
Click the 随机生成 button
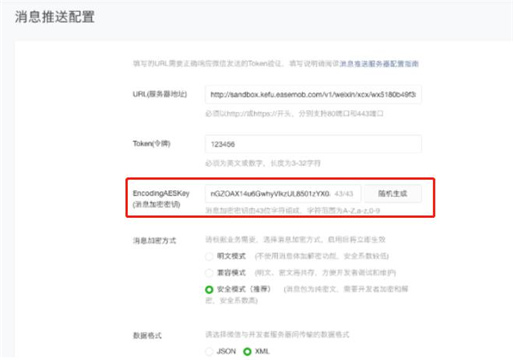click(x=392, y=194)
